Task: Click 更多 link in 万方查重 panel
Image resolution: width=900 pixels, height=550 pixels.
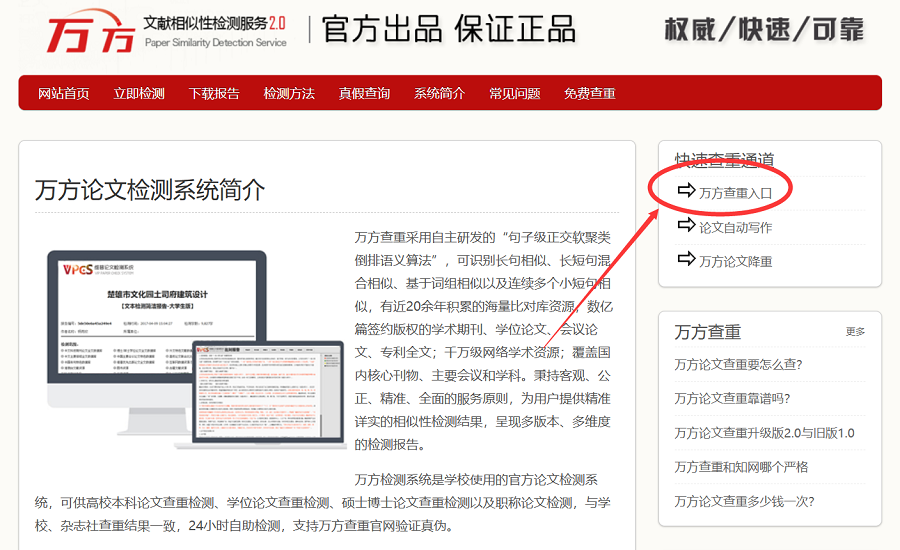Action: [x=855, y=332]
